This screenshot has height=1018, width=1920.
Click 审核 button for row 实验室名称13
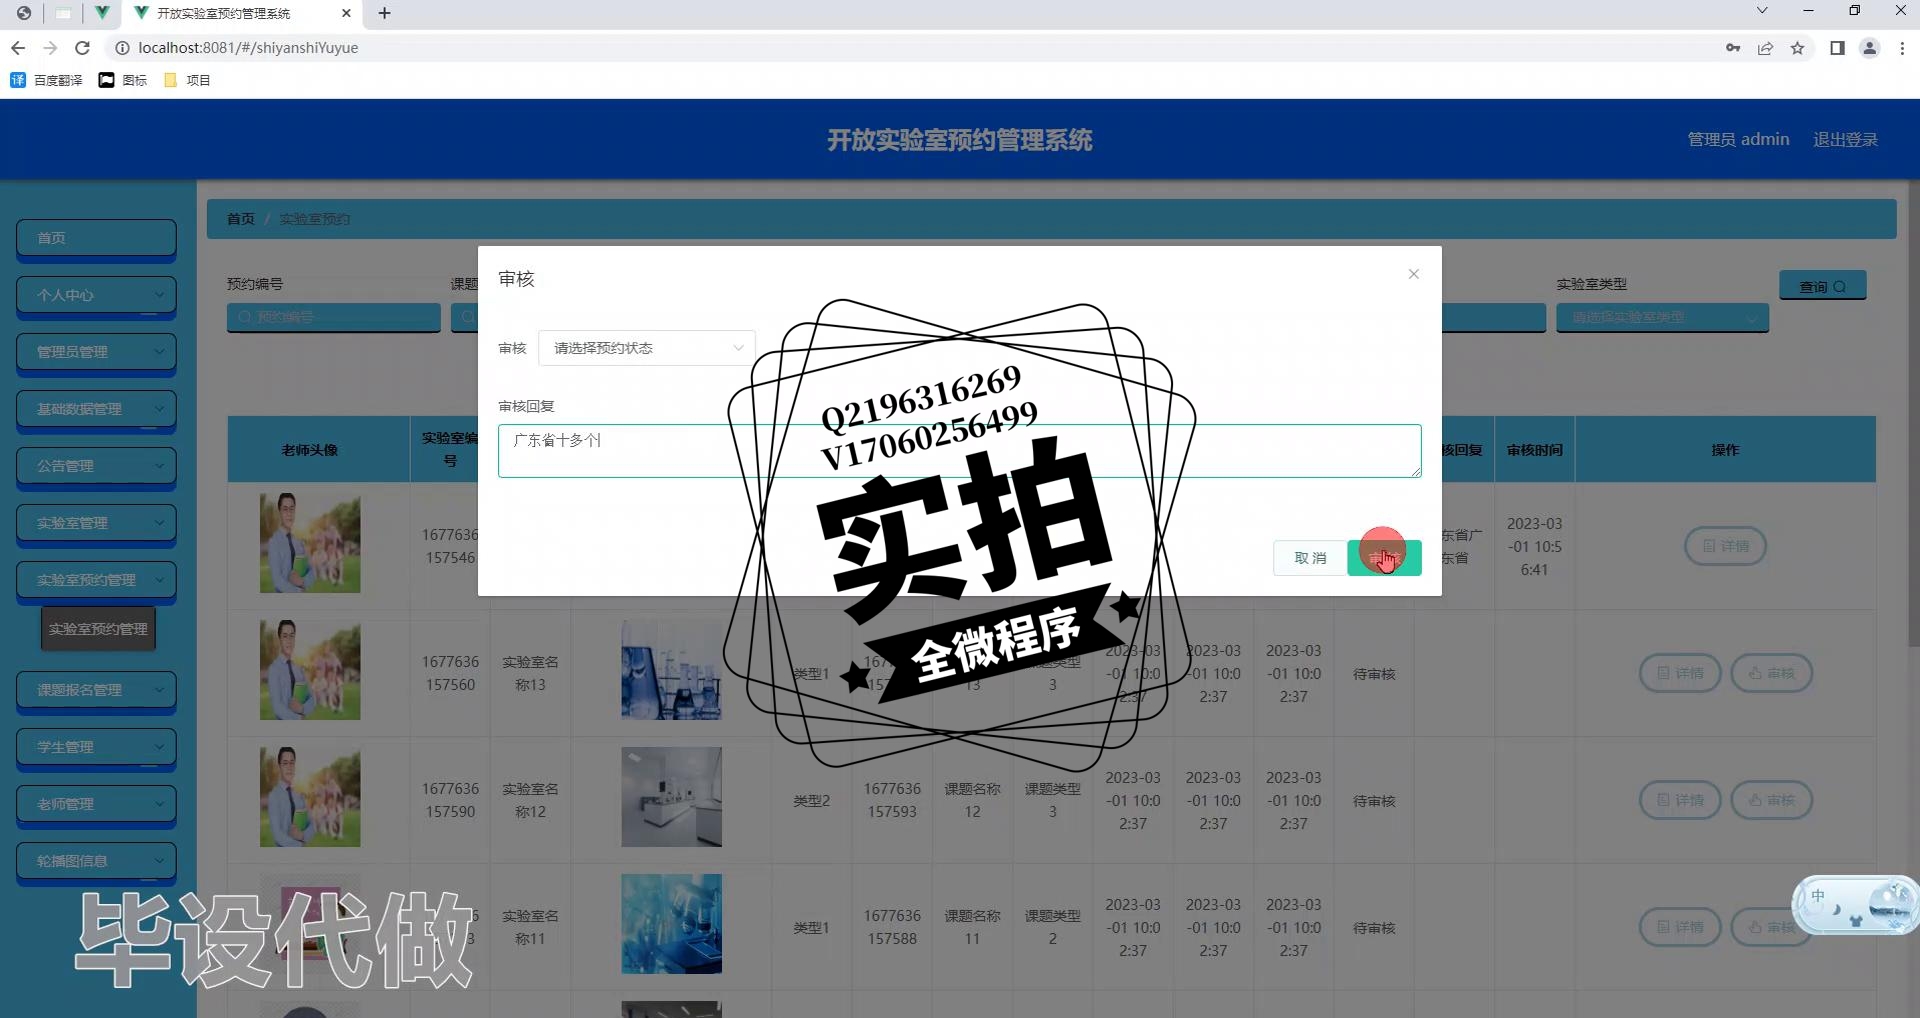coord(1771,673)
